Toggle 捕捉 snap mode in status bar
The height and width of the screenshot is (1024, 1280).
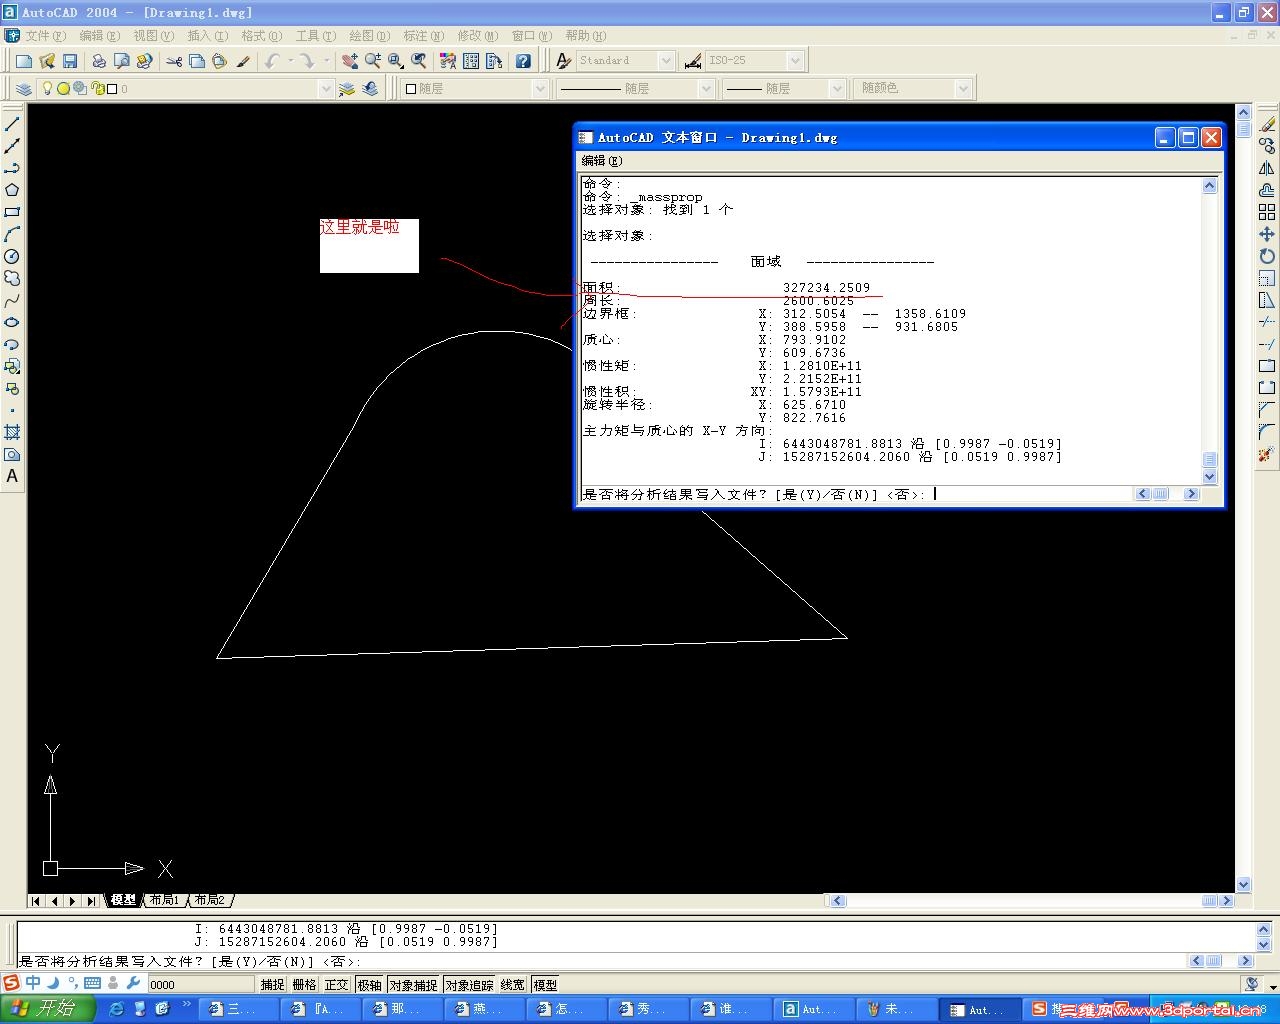click(272, 985)
